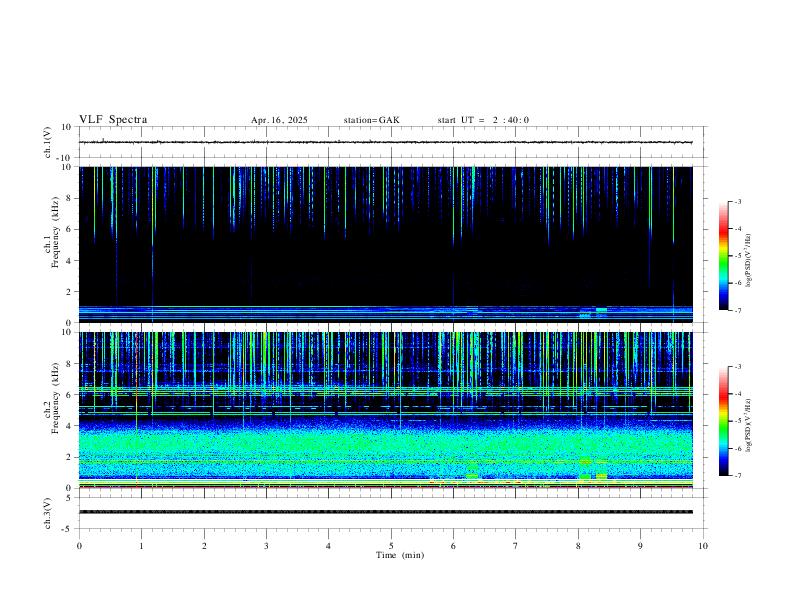Click the log(PSD) label beside ch.2 color bar
This screenshot has width=792, height=612.
click(x=748, y=425)
